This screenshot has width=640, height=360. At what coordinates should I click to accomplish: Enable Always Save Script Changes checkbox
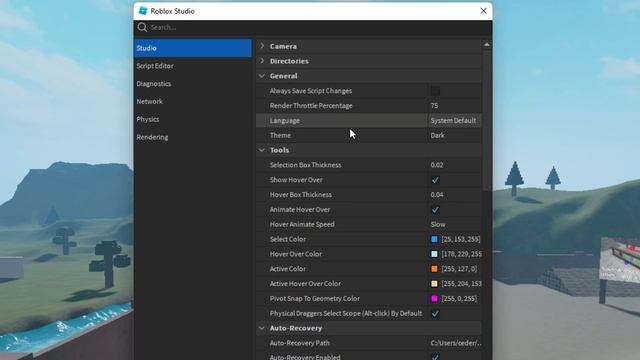[x=435, y=91]
